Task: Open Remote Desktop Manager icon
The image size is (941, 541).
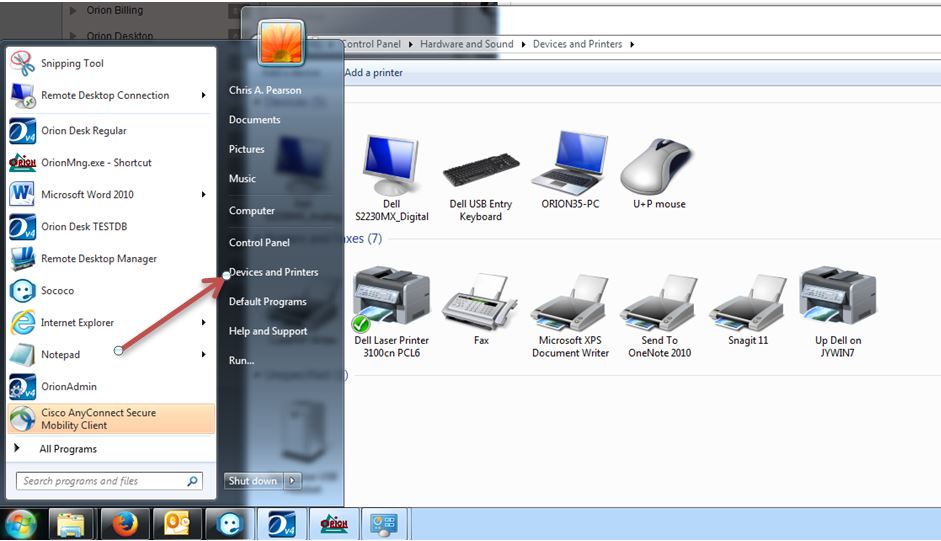Action: [x=23, y=259]
